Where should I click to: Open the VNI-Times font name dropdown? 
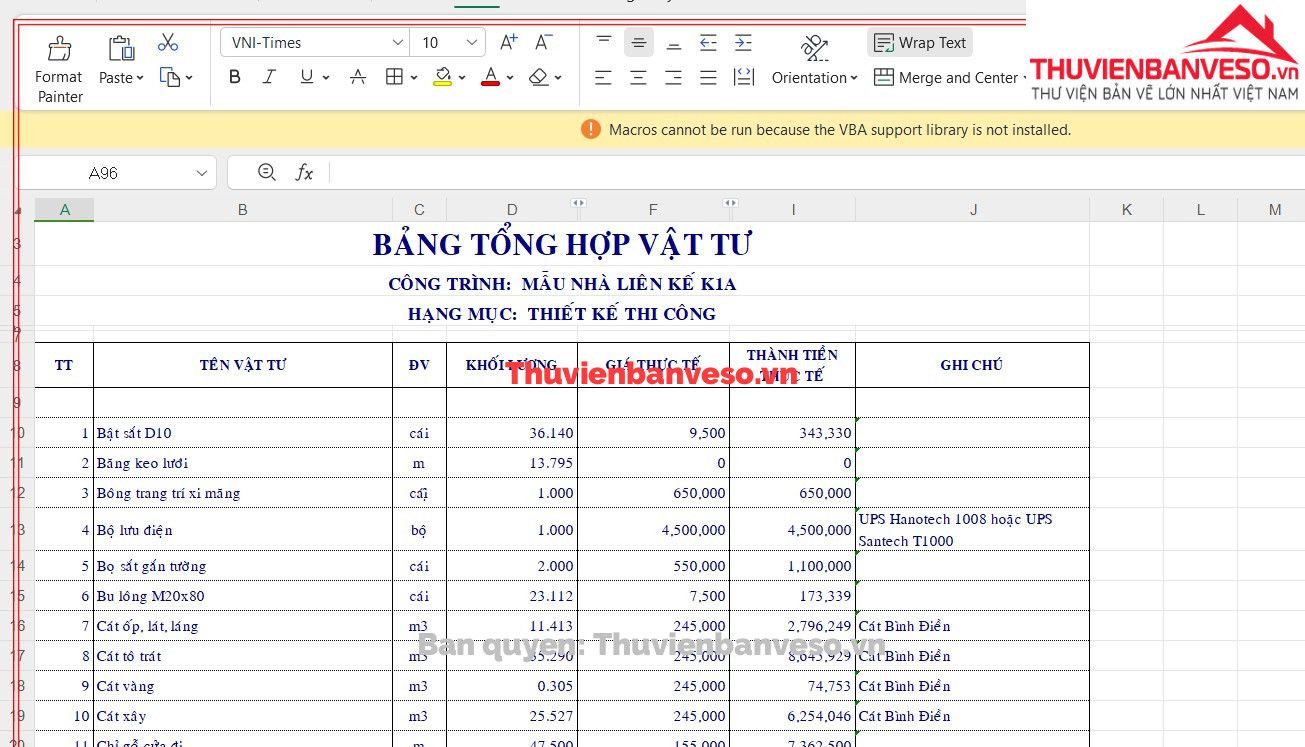click(397, 42)
